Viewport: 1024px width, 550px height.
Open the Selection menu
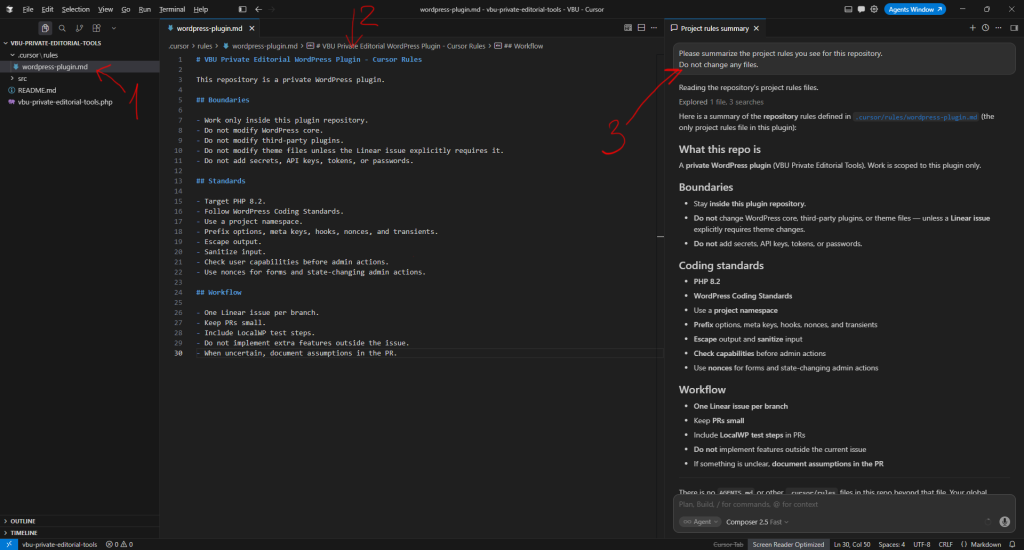pos(76,9)
